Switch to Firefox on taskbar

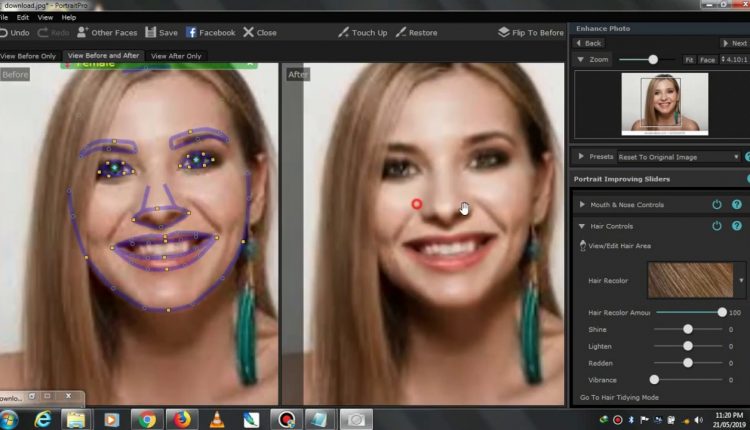182,420
